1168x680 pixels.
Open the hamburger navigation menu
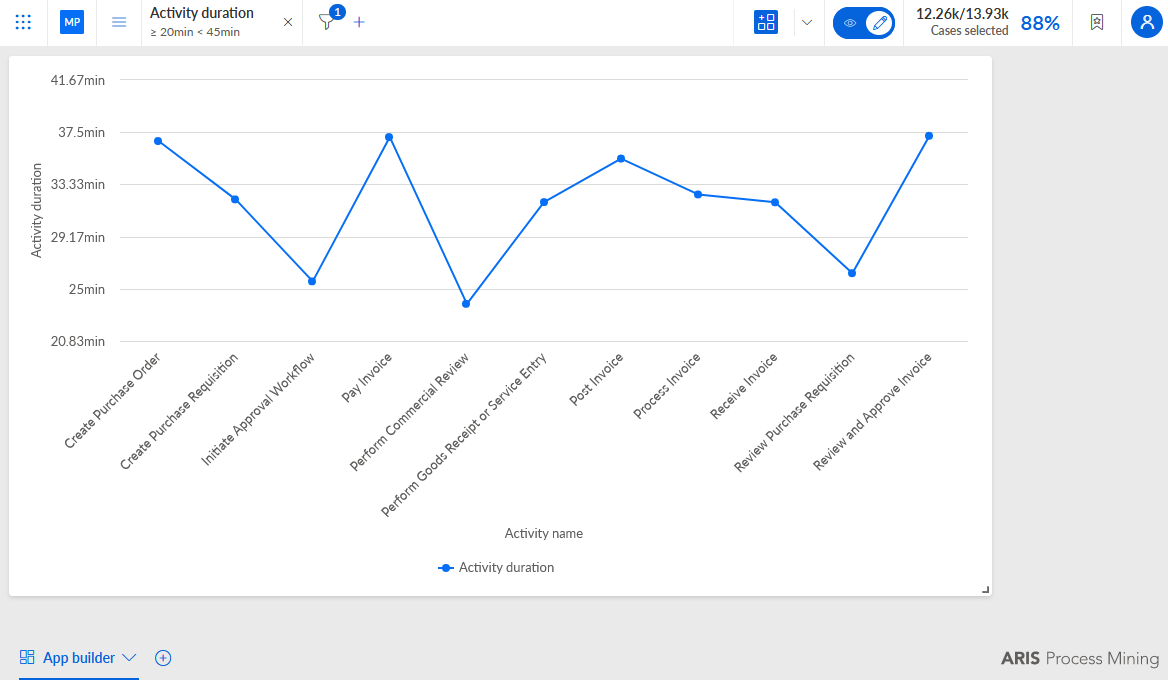click(x=119, y=22)
